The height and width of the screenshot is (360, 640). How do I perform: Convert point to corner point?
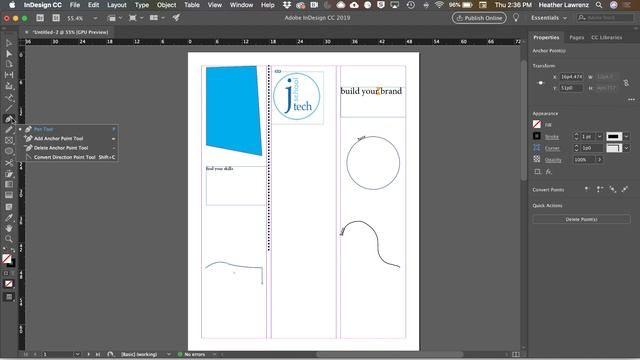pyautogui.click(x=600, y=189)
